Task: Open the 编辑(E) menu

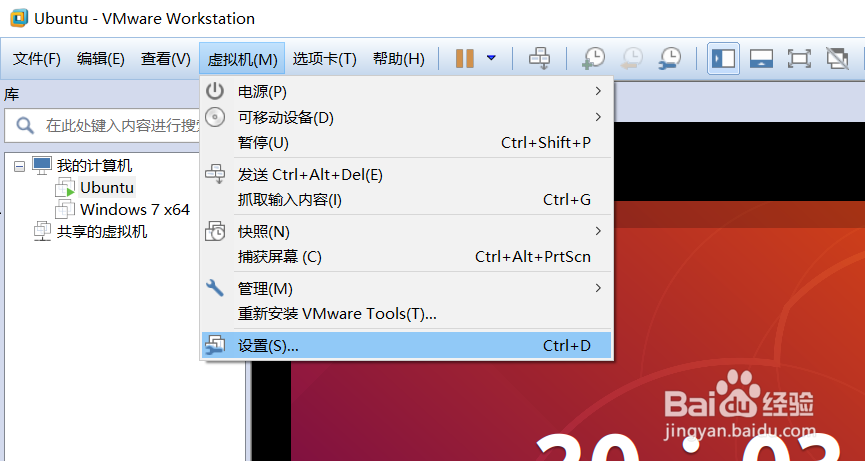Action: coord(101,58)
